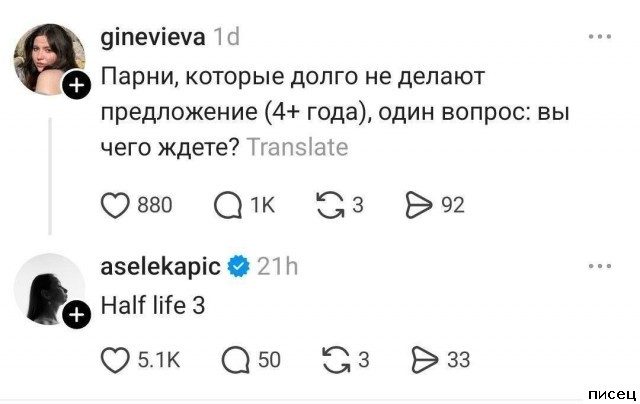Follow ginevieva using the plus badge
This screenshot has width=640, height=404.
coord(78,88)
